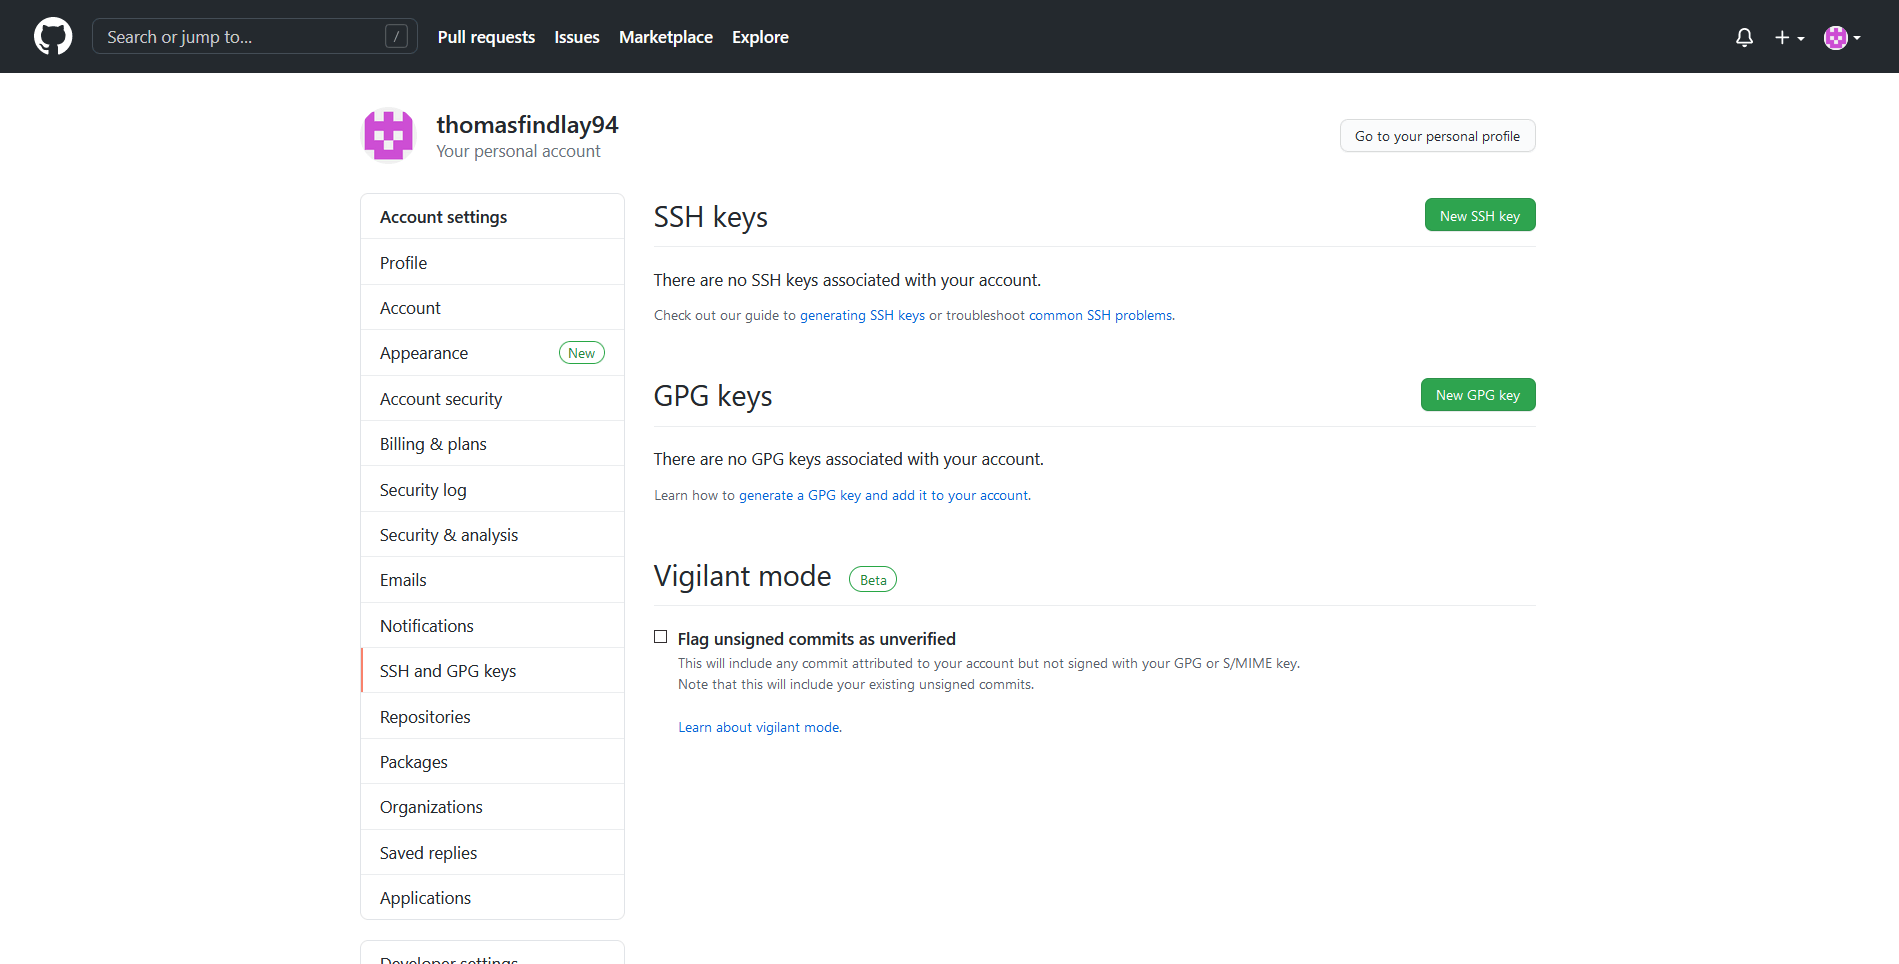
Task: Select Saved replies in settings sidebar
Action: coord(492,853)
